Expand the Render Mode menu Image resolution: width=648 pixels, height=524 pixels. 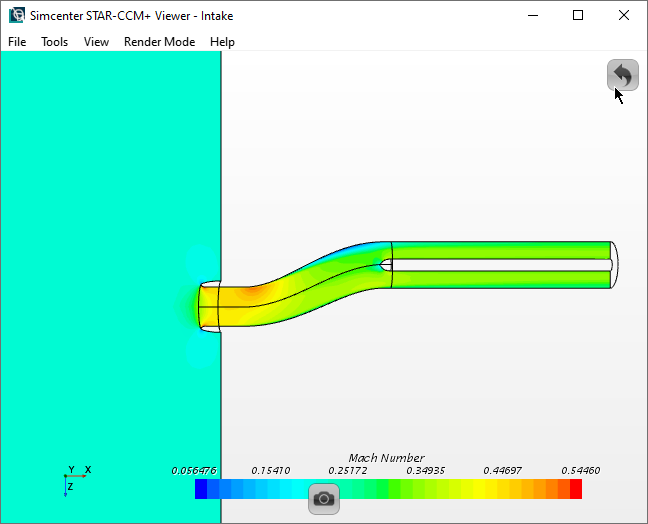point(159,42)
